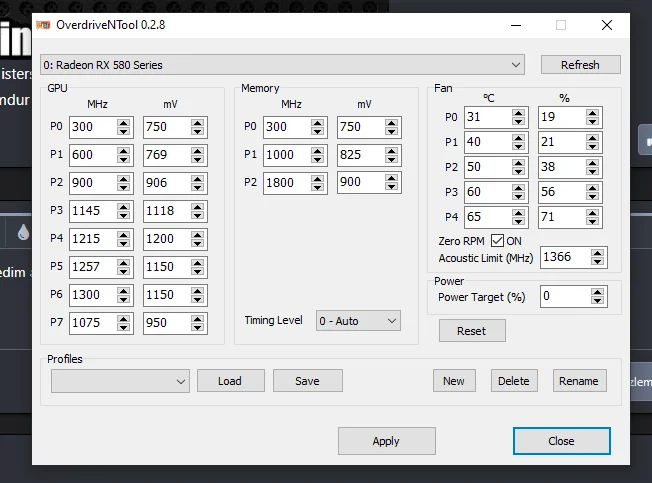Viewport: 652px width, 483px height.
Task: Decrease GPU P2 mV with down arrow
Action: click(197, 187)
